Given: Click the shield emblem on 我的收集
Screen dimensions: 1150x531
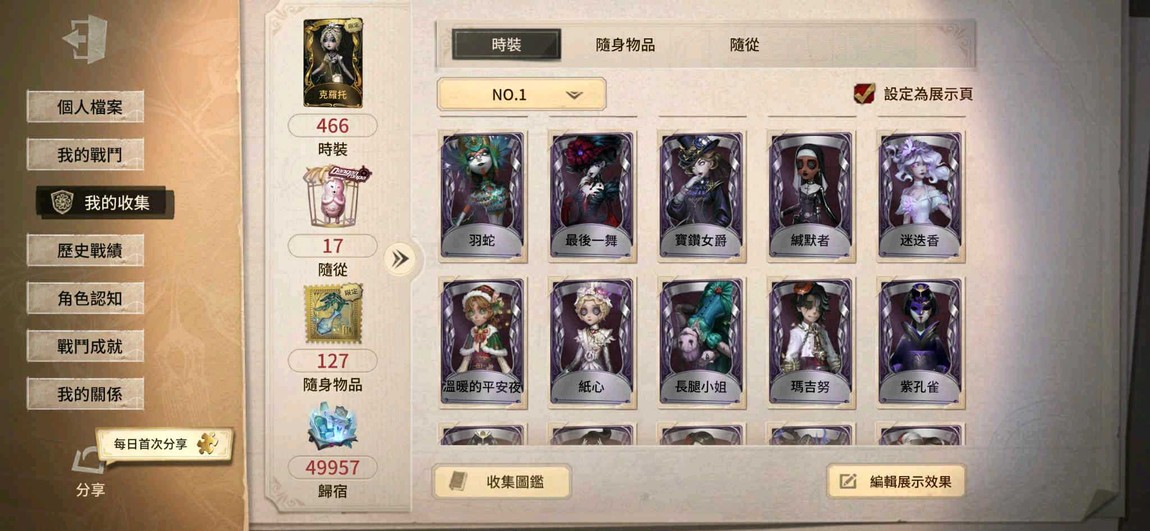Looking at the screenshot, I should (x=62, y=202).
